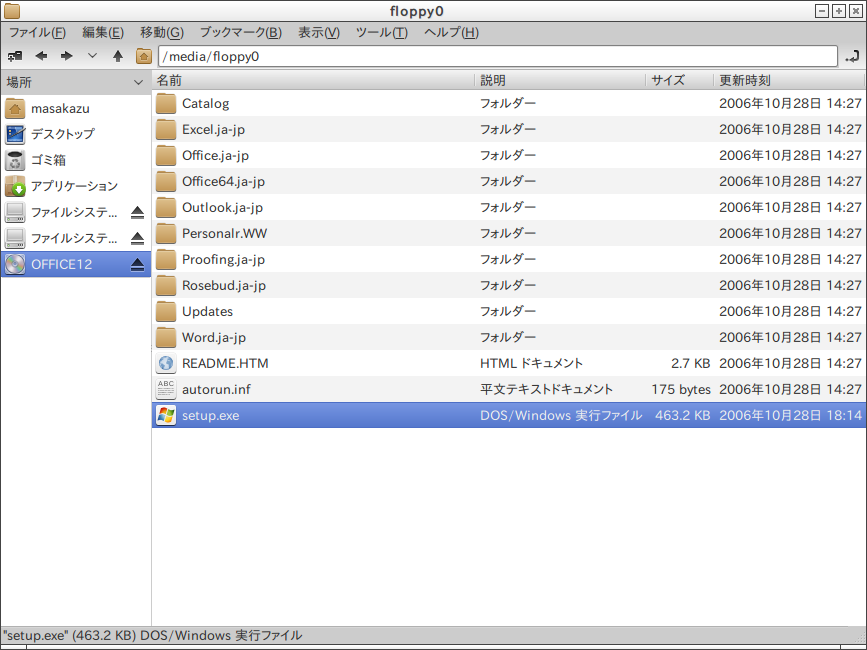Open the history dropdown chevron in toolbar

click(92, 56)
